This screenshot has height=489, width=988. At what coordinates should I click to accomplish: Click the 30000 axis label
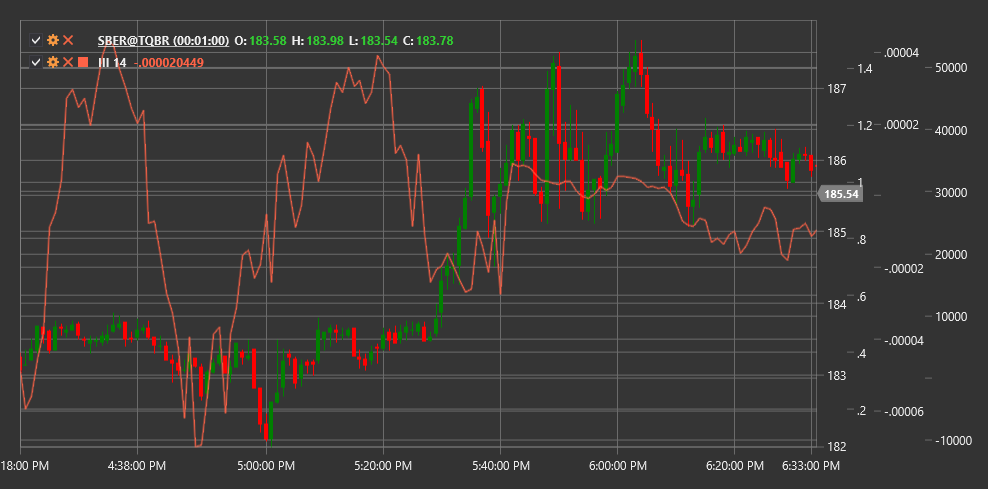click(952, 192)
